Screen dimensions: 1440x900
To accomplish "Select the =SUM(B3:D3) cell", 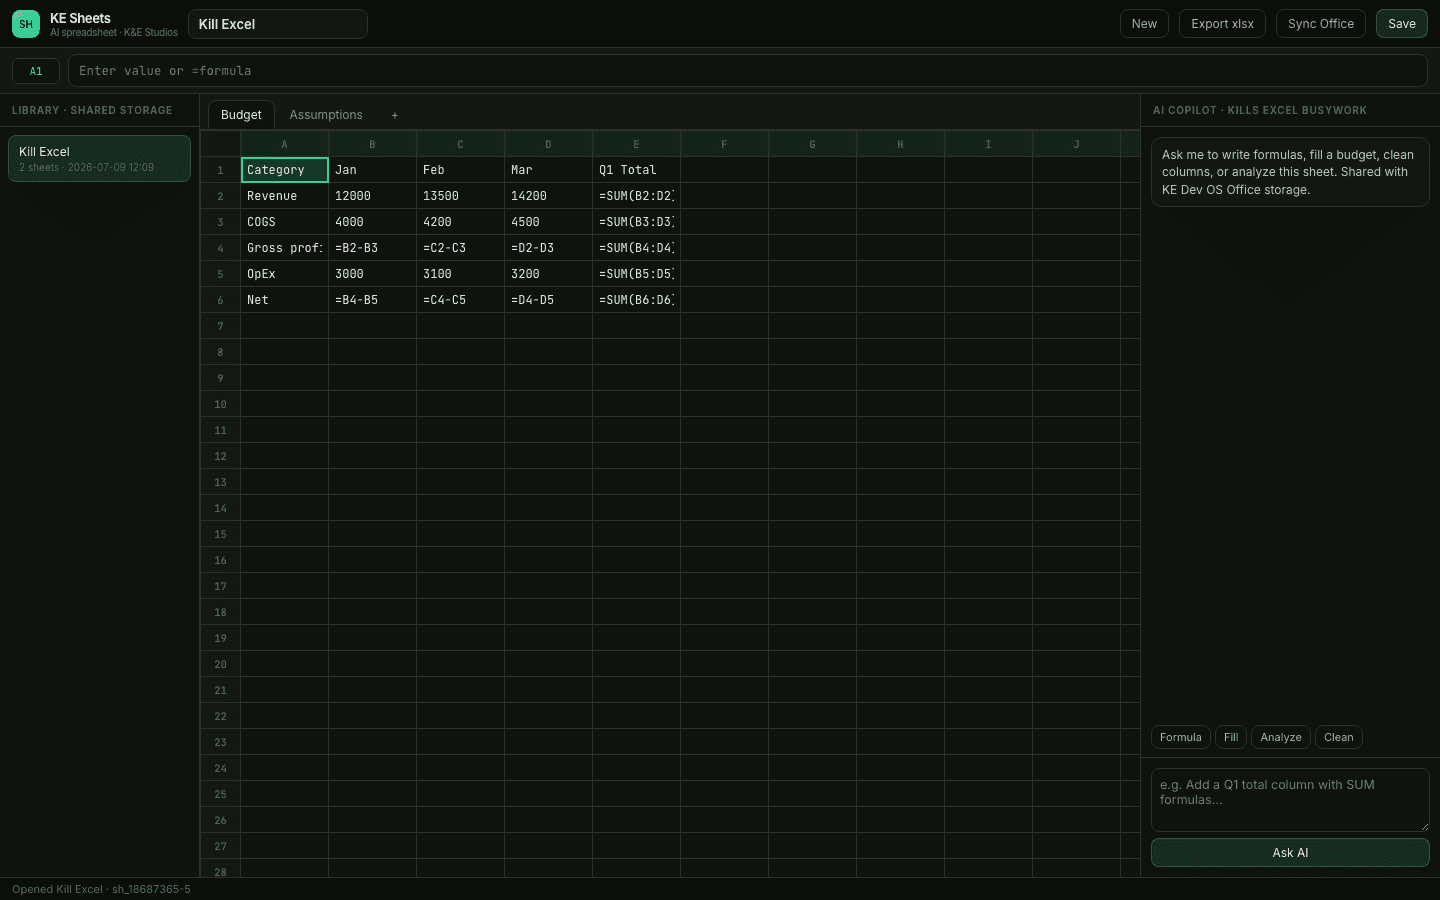I will coord(636,222).
